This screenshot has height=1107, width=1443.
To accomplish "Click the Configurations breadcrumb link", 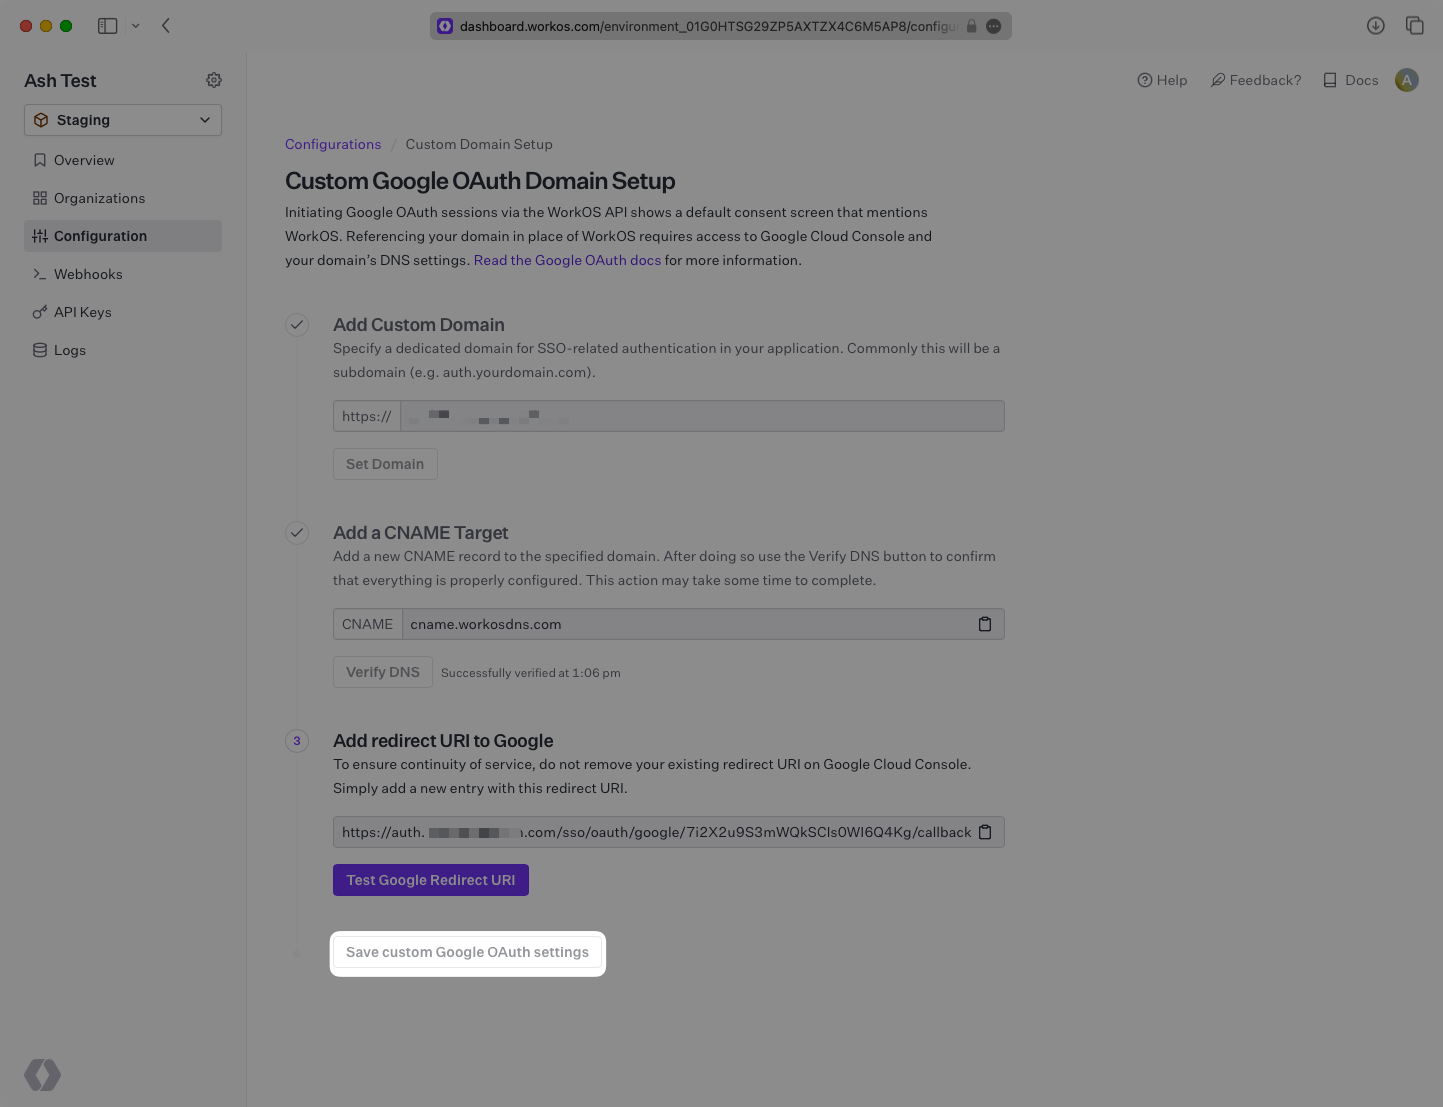I will coord(333,144).
